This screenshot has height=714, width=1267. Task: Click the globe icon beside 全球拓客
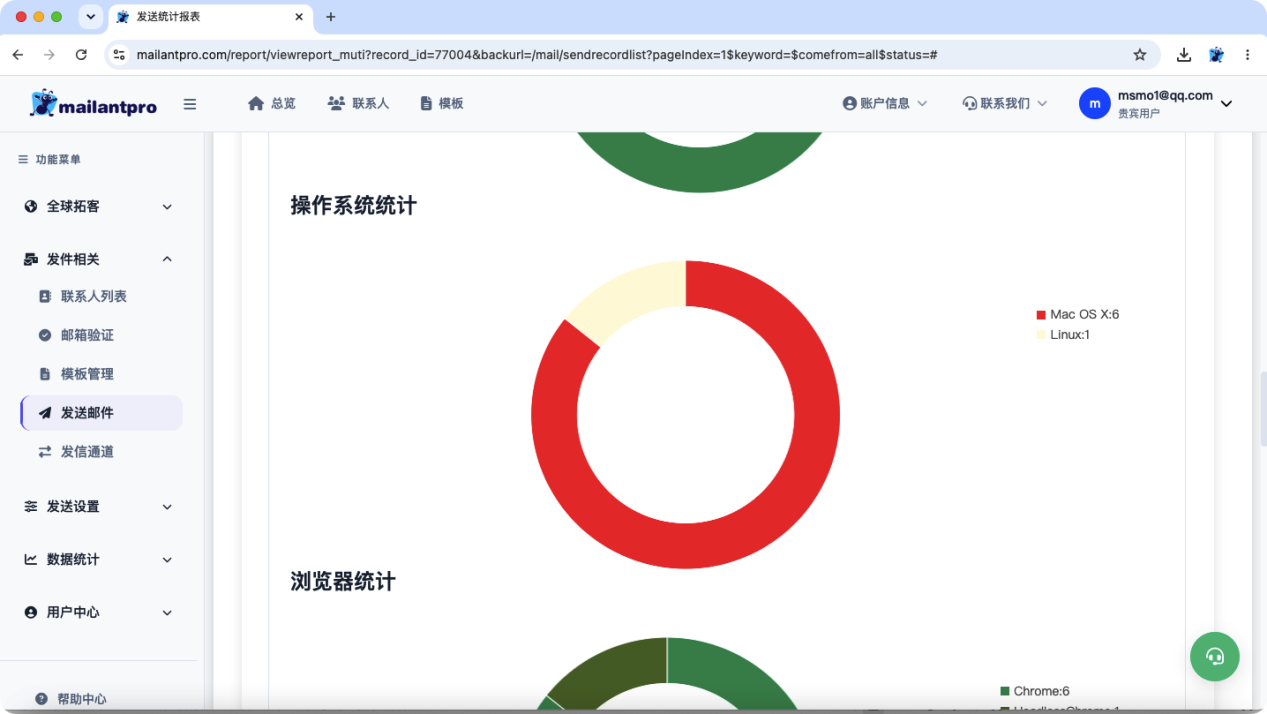31,206
